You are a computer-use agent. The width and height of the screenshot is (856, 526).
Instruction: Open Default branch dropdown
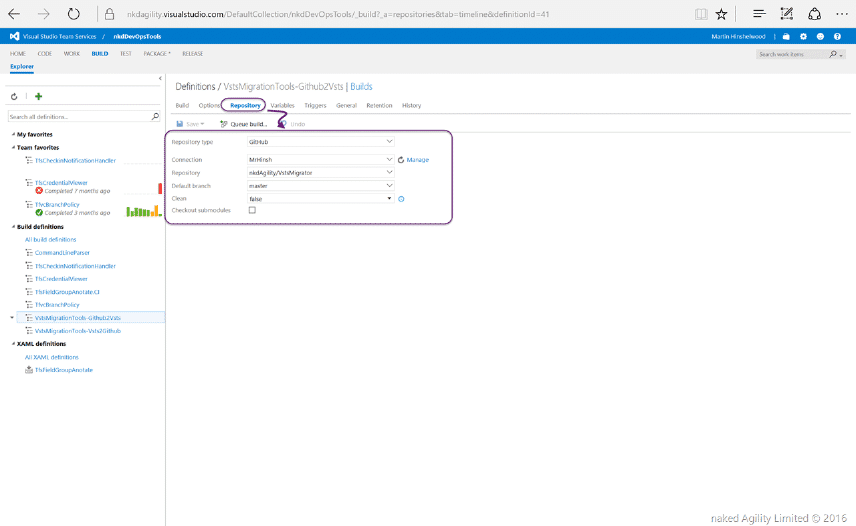click(x=320, y=186)
